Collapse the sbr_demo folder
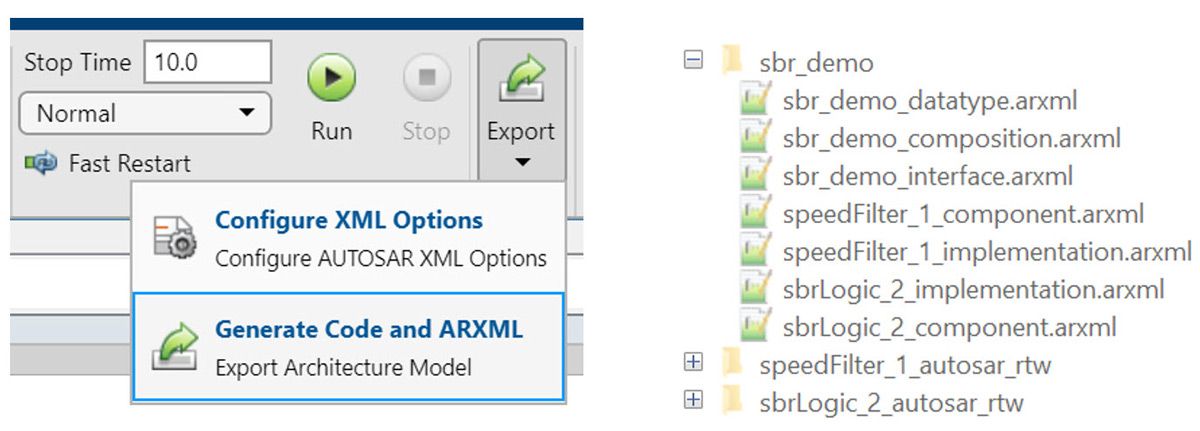The image size is (1200, 431). pyautogui.click(x=692, y=61)
